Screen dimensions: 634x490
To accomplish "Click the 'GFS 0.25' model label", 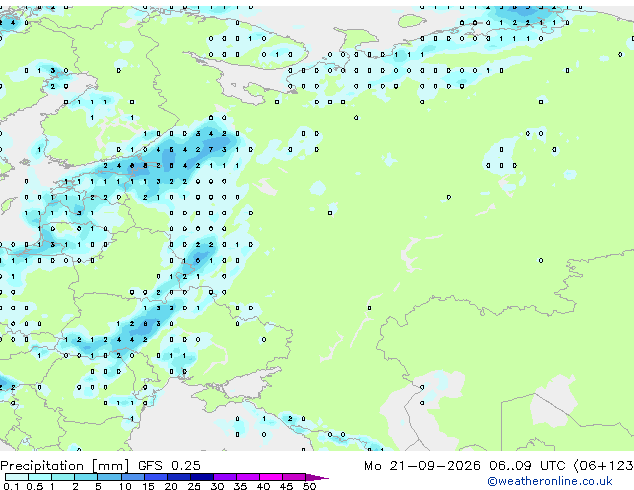I will (x=169, y=466).
